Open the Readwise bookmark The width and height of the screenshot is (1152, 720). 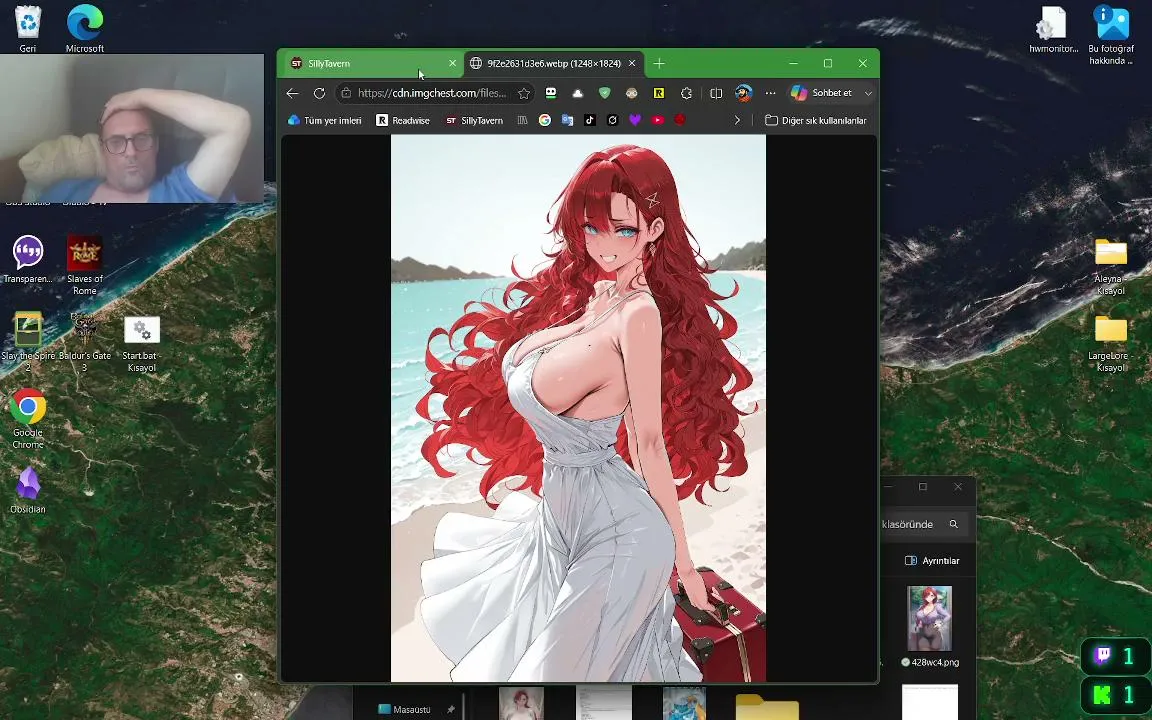point(403,120)
